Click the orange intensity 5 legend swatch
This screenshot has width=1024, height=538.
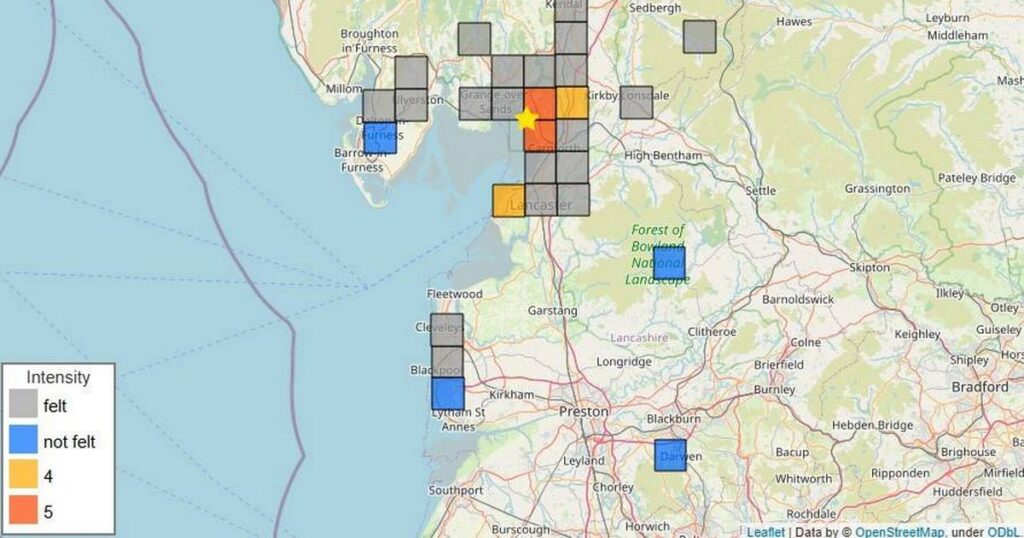click(x=24, y=511)
